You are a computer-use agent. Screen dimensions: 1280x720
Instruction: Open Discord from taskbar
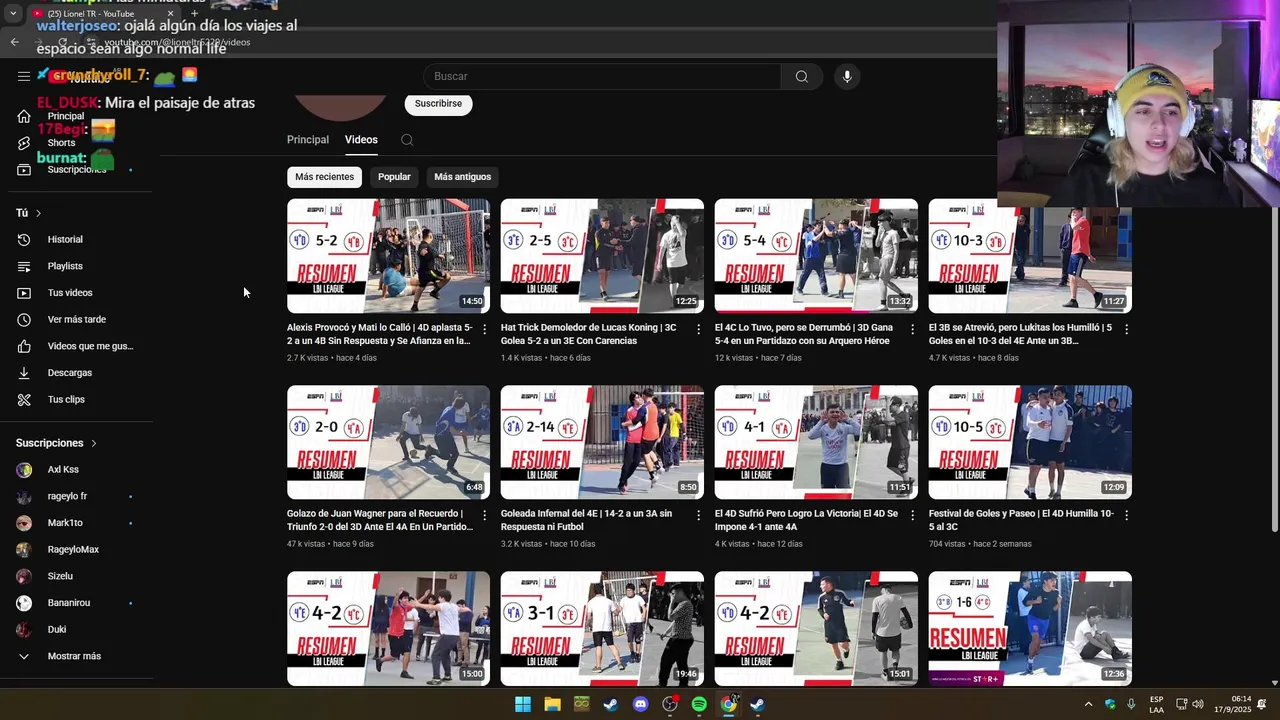pos(641,704)
